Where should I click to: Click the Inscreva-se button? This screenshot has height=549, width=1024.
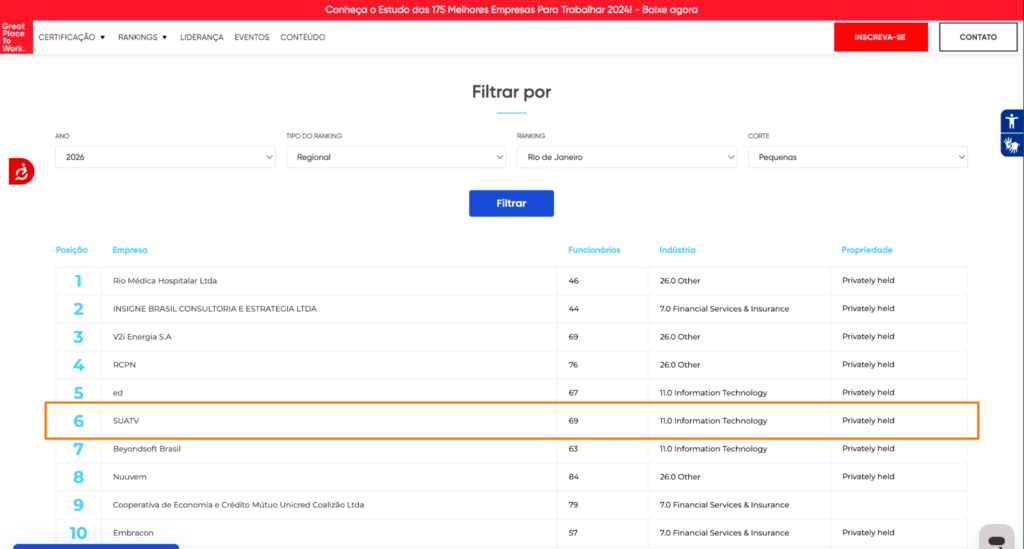pos(880,37)
